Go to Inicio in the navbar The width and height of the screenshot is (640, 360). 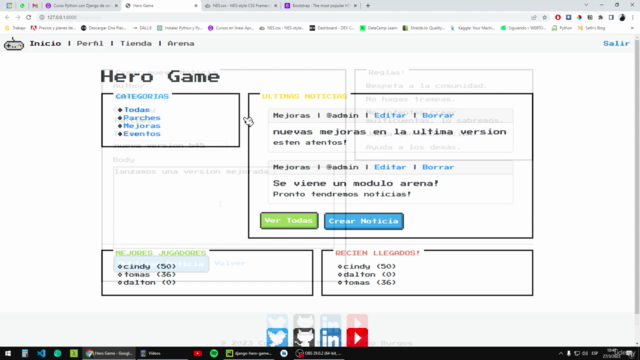pyautogui.click(x=45, y=43)
